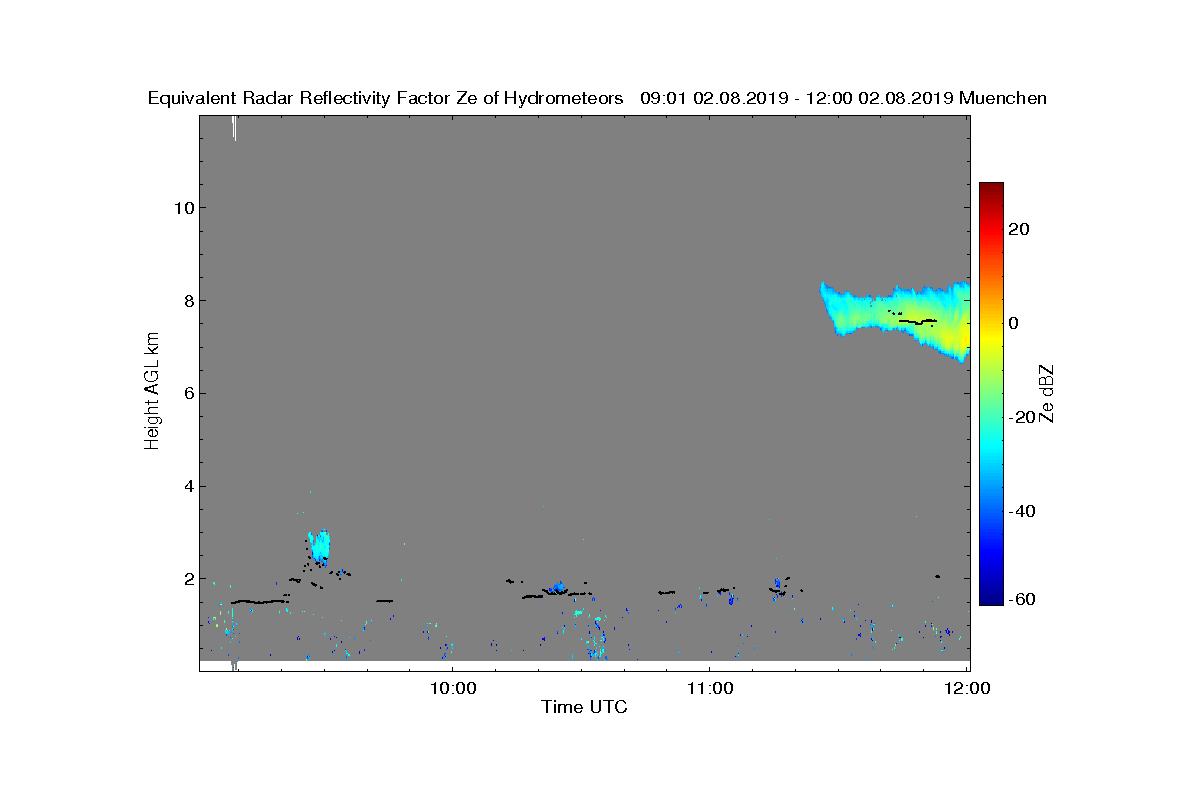Screen dimensions: 1200x800
Task: Click the black cloud-base line at 1.5 km
Action: pos(259,602)
